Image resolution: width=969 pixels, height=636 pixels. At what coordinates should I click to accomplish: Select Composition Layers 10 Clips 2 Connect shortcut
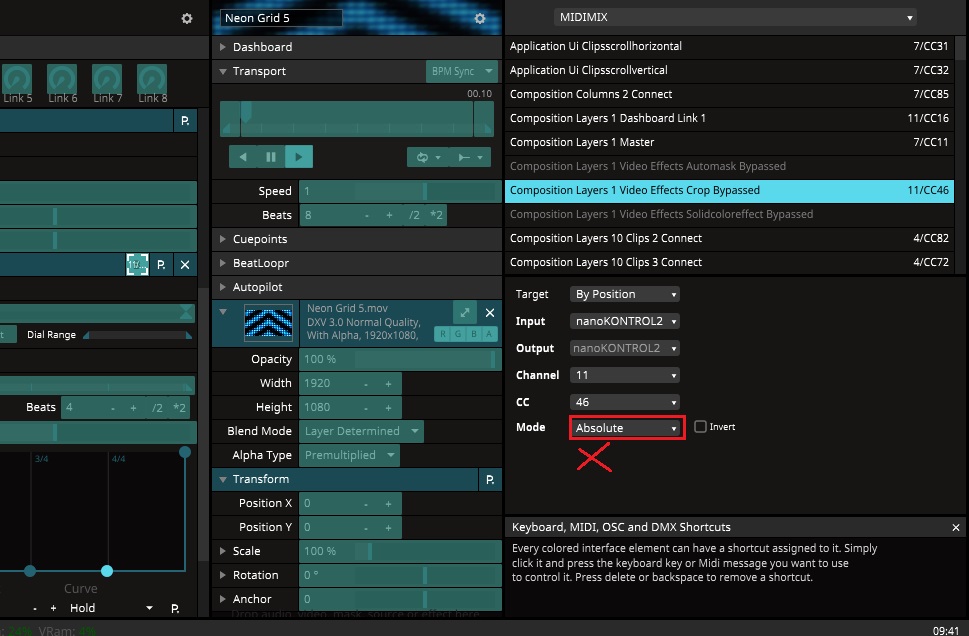[x=729, y=238]
